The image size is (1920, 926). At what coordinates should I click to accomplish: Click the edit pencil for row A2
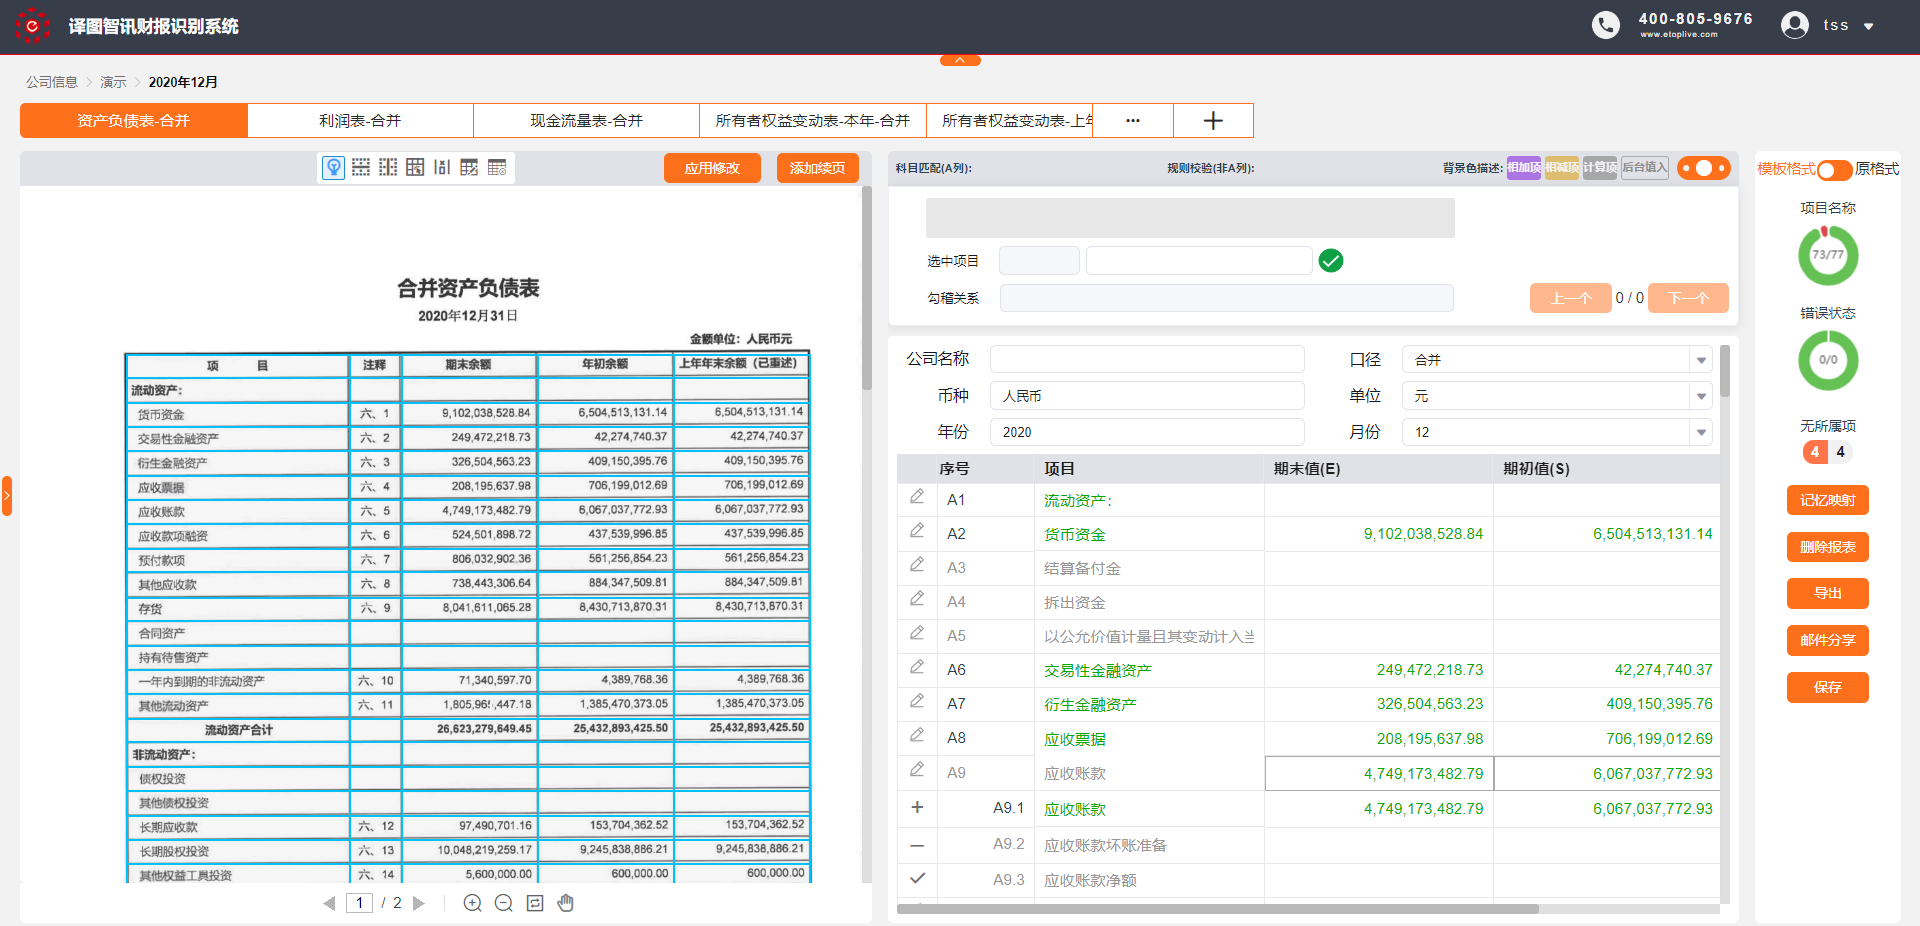[917, 531]
